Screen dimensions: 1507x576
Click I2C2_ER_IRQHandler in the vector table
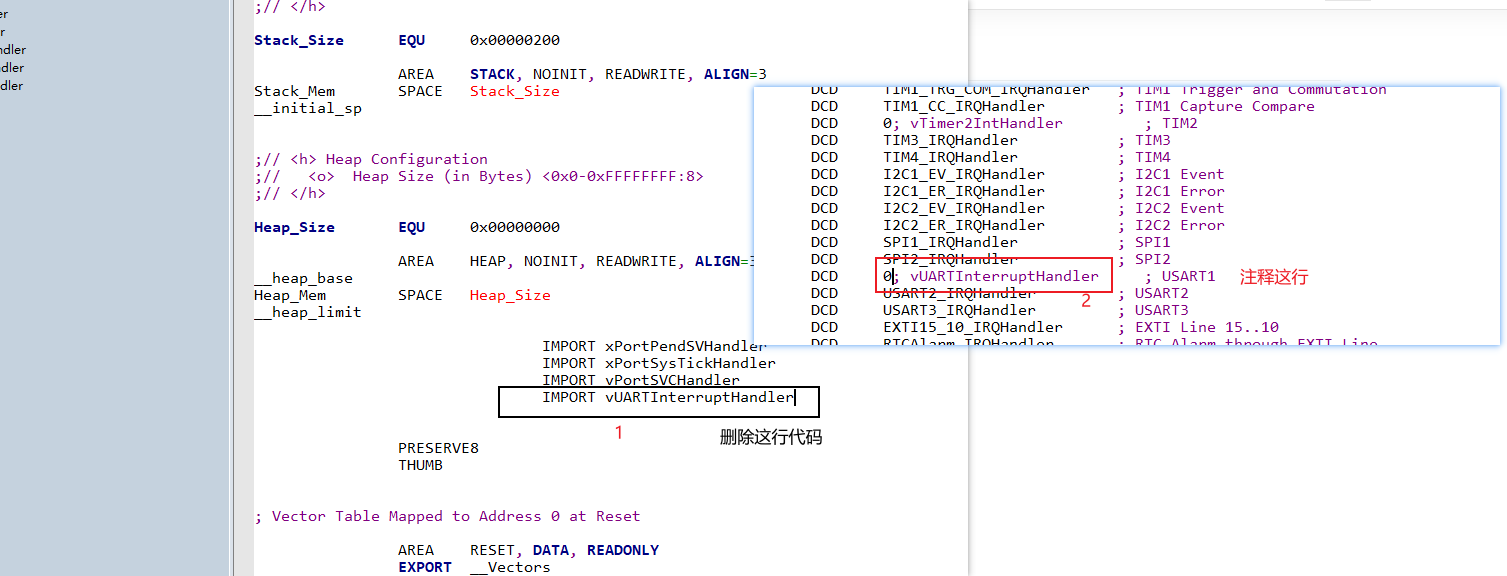click(x=964, y=226)
